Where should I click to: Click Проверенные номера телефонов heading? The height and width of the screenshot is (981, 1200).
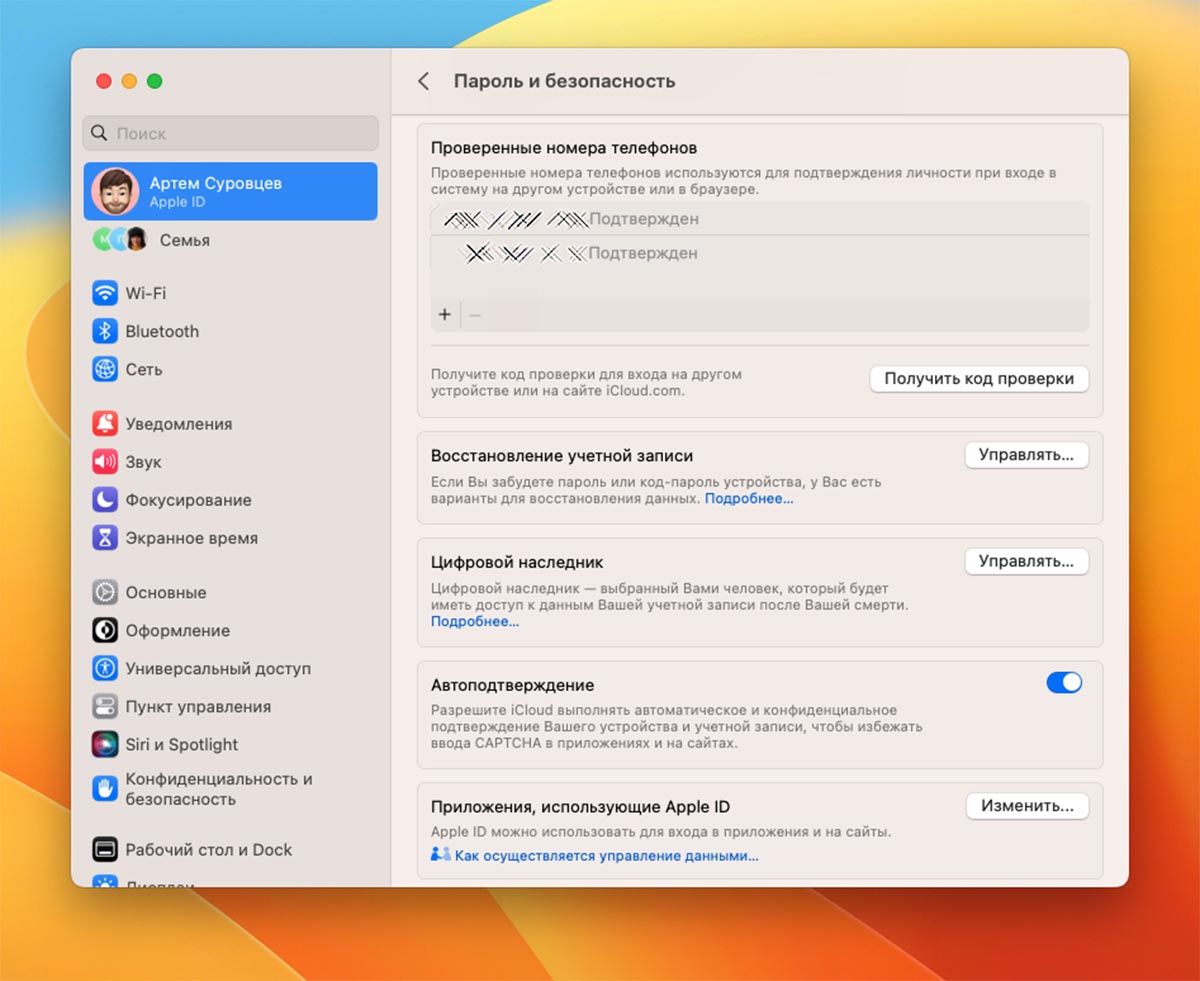[564, 147]
